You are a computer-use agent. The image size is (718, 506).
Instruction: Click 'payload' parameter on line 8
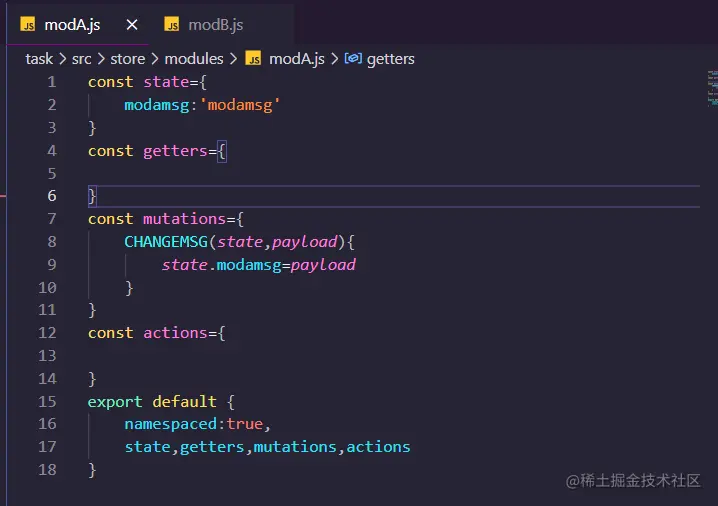[305, 242]
